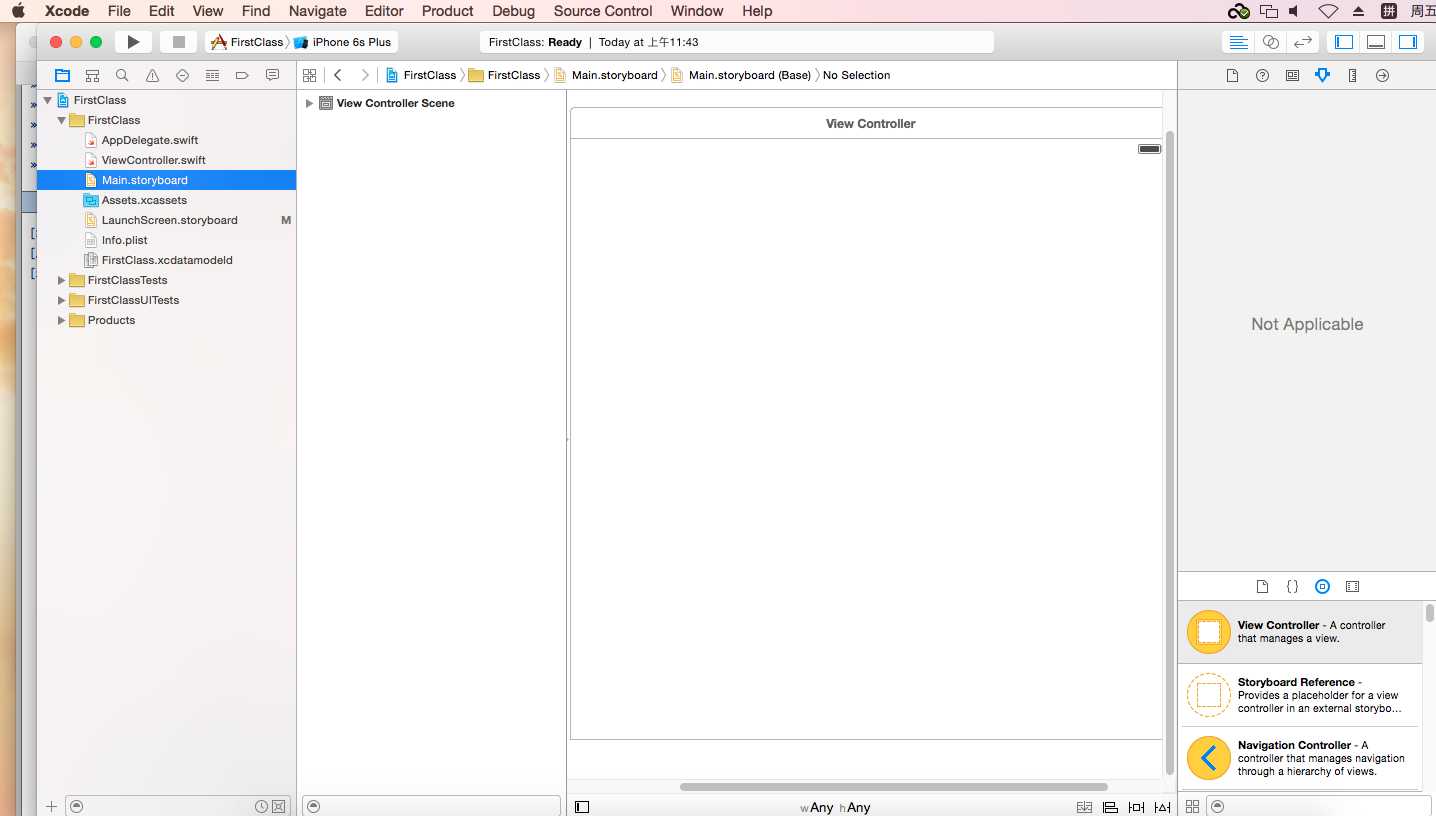Image resolution: width=1436 pixels, height=816 pixels.
Task: Open the Apple menu
Action: pos(18,11)
